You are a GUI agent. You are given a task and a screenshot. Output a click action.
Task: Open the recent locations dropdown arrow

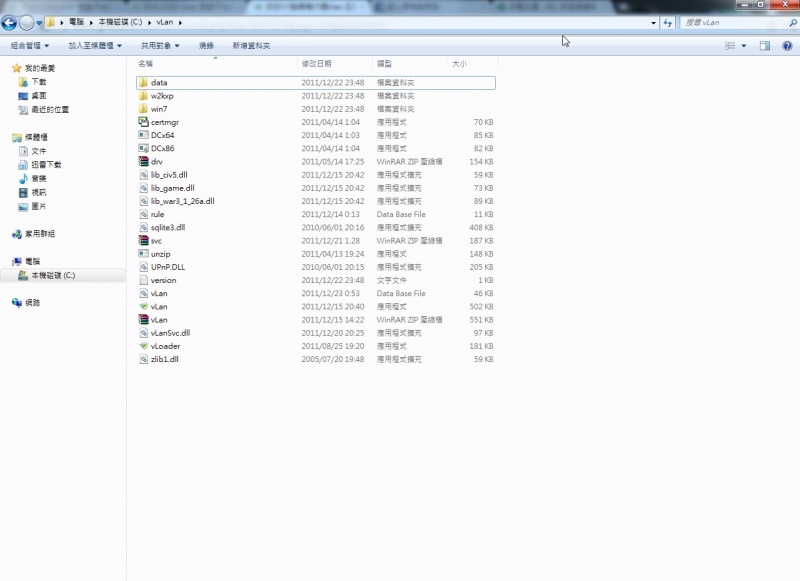[x=39, y=23]
